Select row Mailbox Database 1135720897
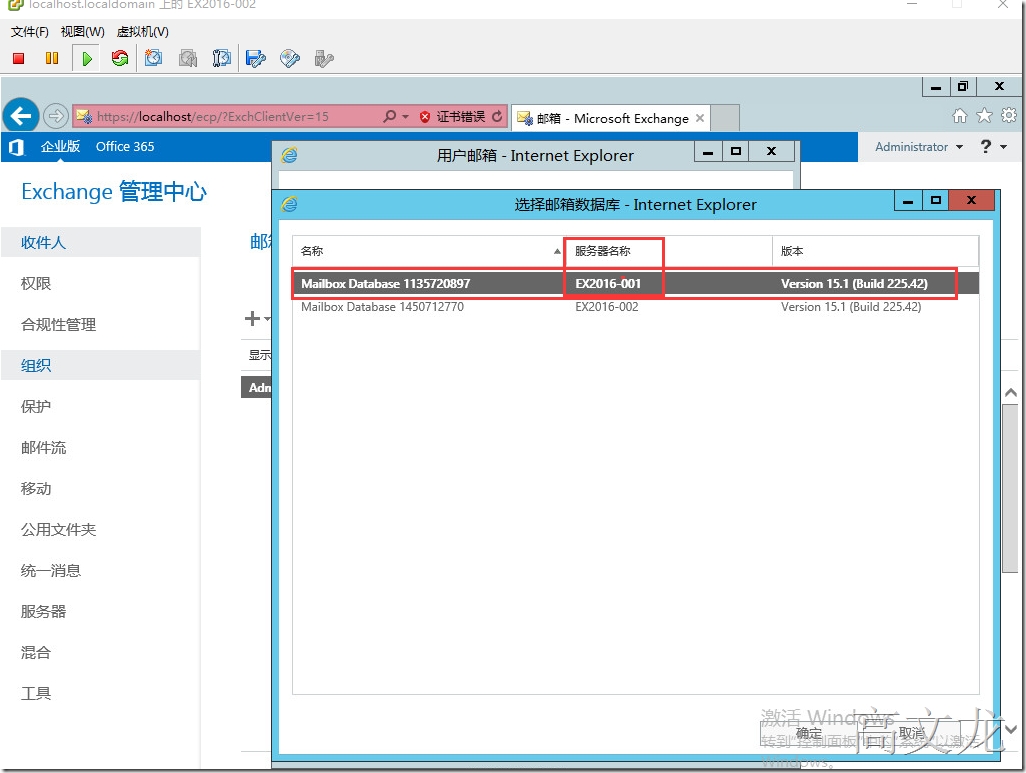The height and width of the screenshot is (773, 1026). (x=635, y=283)
